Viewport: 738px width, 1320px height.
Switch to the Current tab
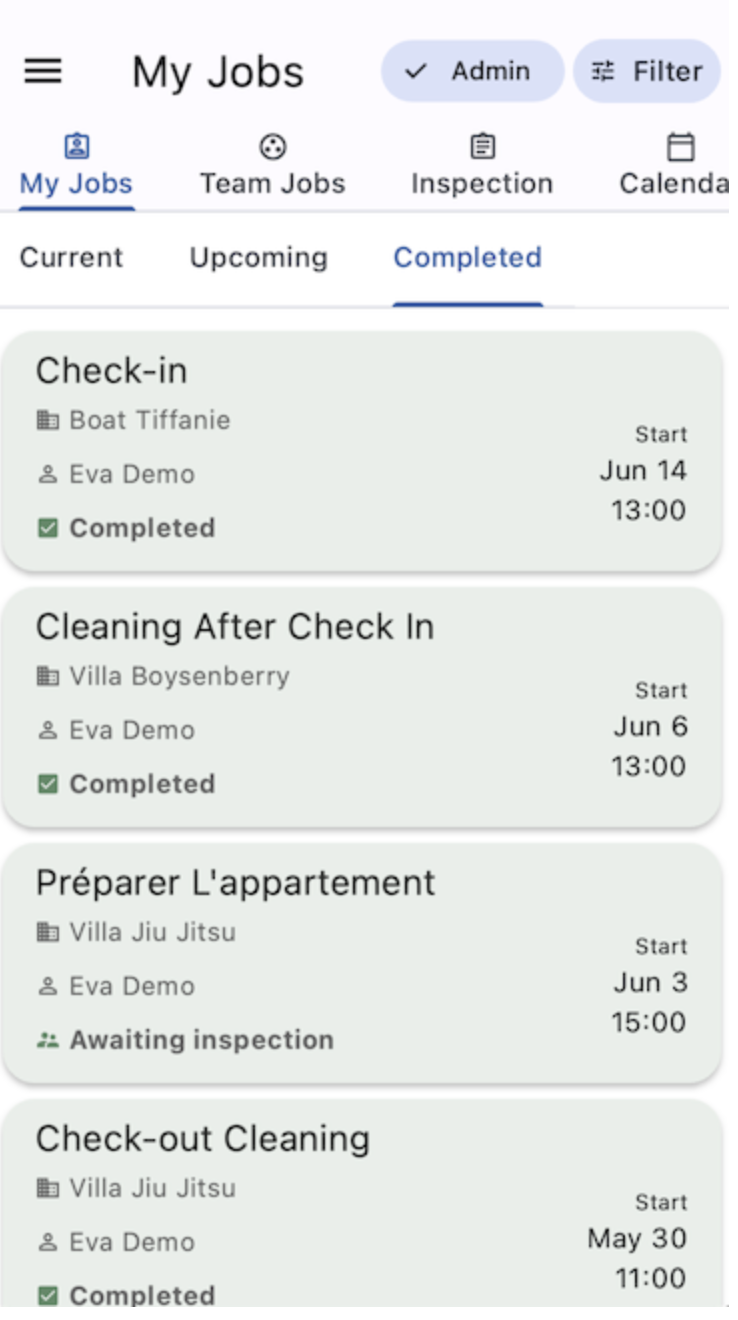tap(71, 258)
